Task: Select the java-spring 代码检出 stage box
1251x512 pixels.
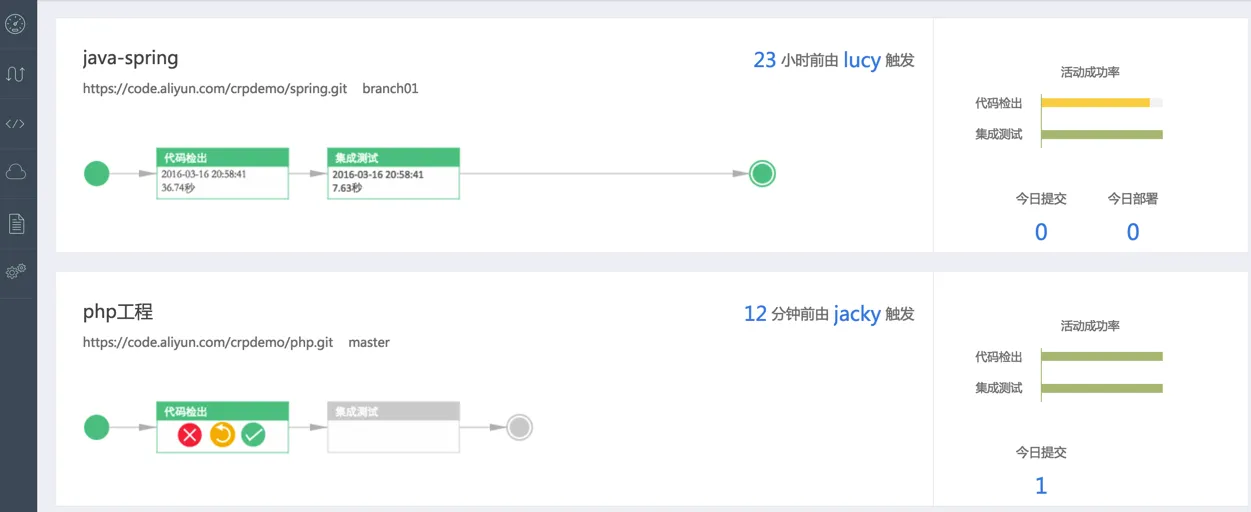Action: [x=222, y=174]
